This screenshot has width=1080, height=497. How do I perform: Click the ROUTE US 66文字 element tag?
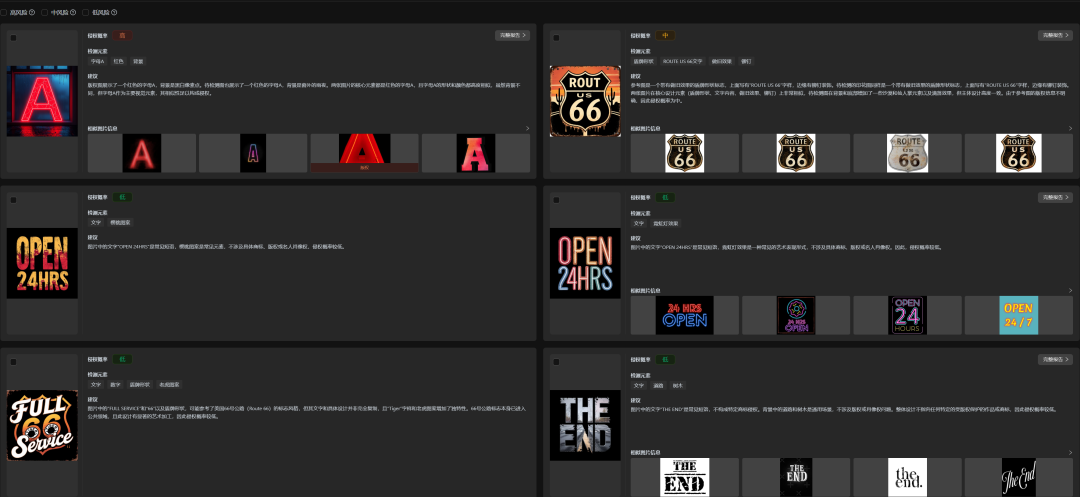pyautogui.click(x=683, y=61)
